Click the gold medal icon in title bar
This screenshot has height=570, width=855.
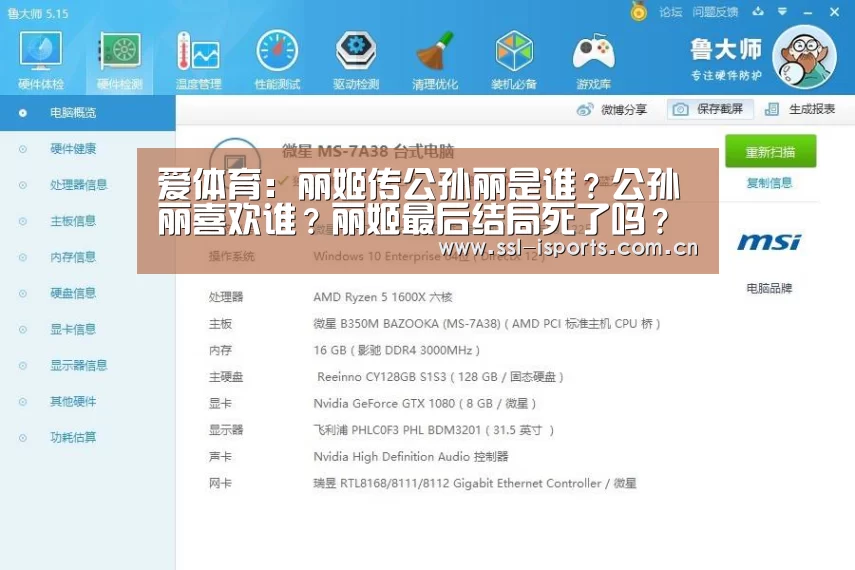point(639,11)
